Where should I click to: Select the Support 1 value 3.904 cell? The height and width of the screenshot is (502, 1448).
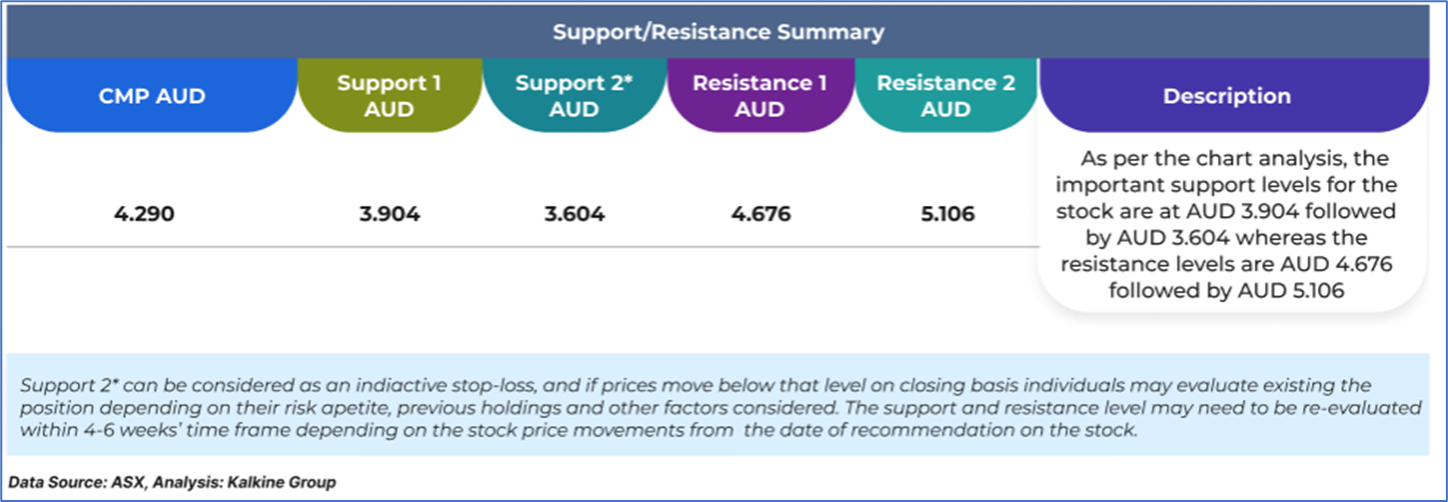coord(389,214)
